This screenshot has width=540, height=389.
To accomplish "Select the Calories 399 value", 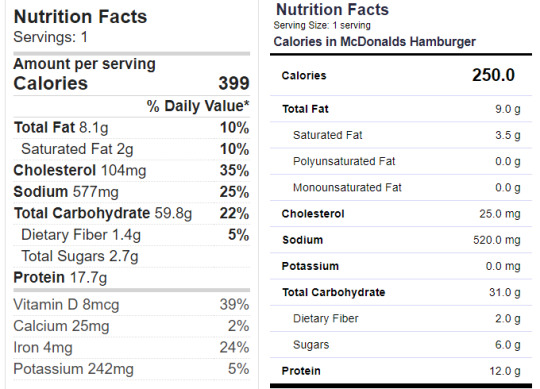I will 234,83.
